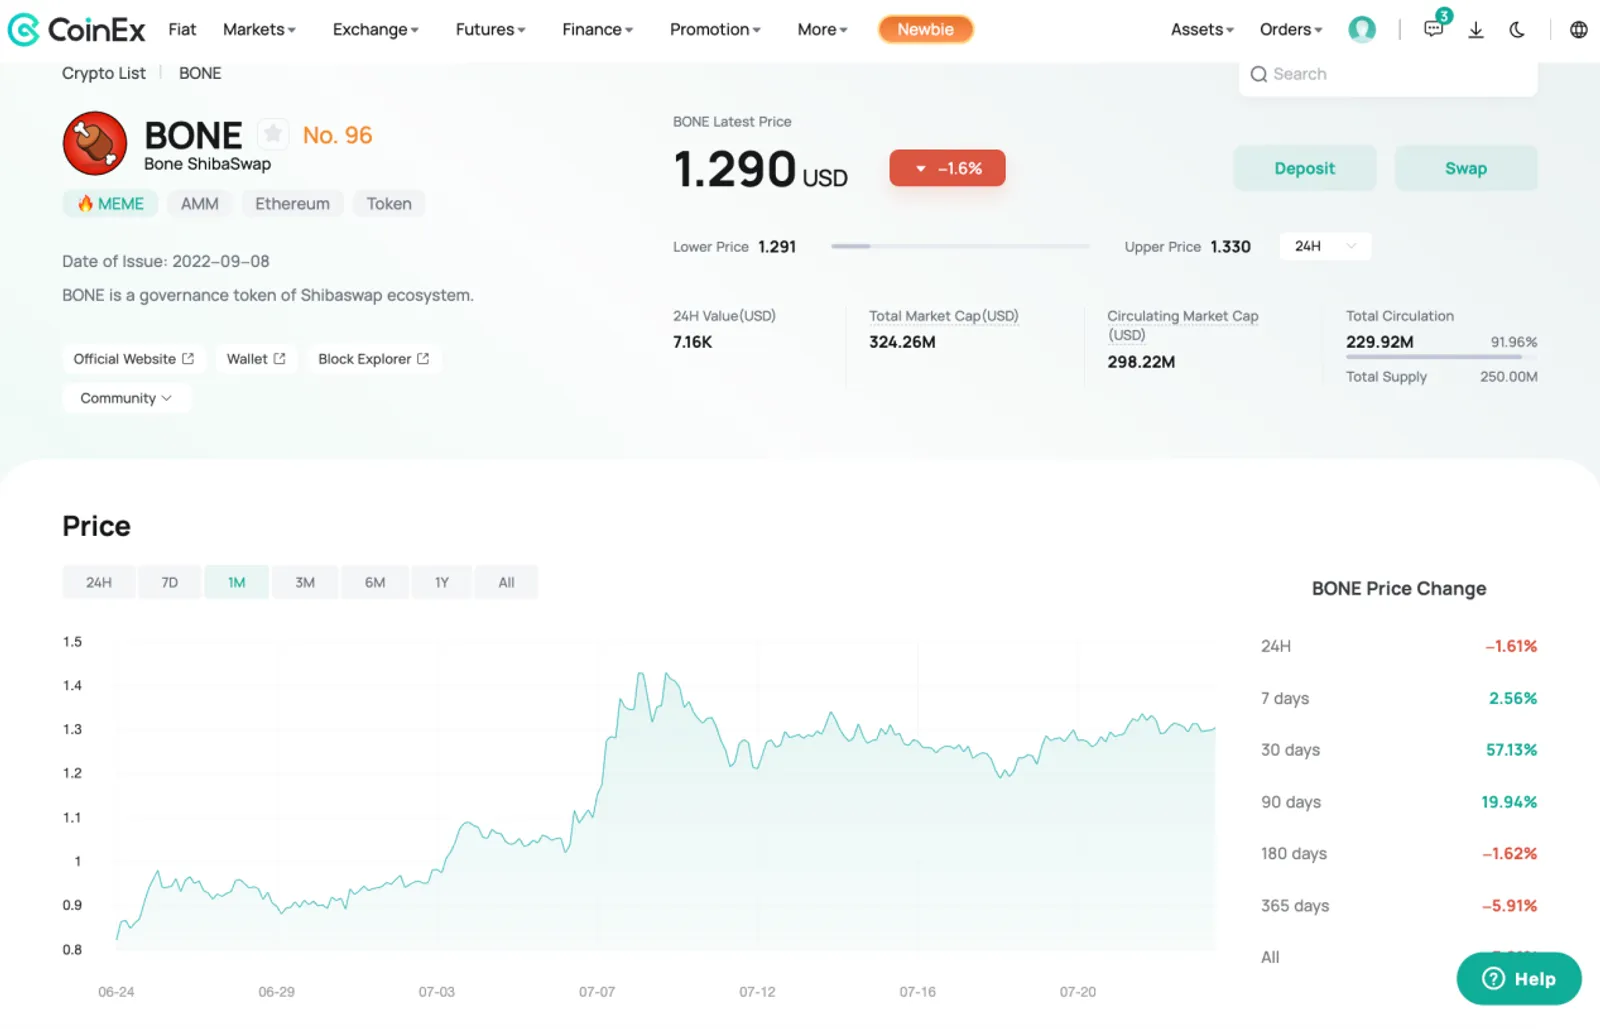The image size is (1600, 1029).
Task: Expand the Community dropdown
Action: 126,398
